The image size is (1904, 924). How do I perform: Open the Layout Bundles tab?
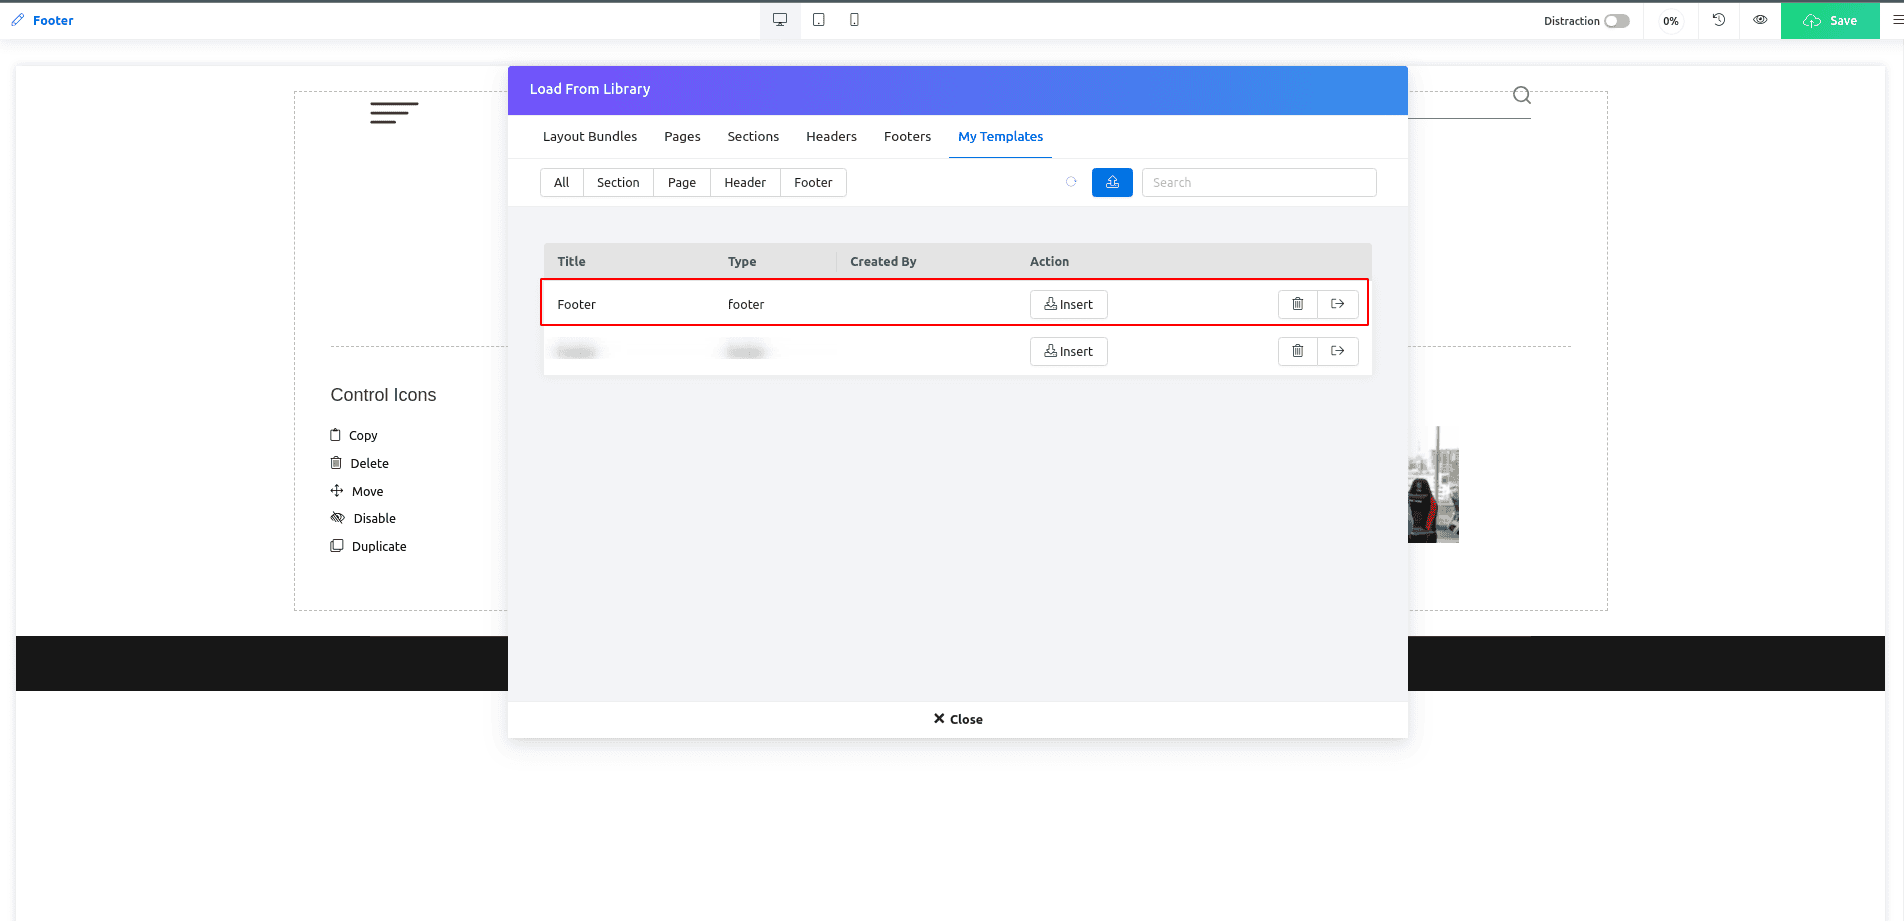[589, 137]
